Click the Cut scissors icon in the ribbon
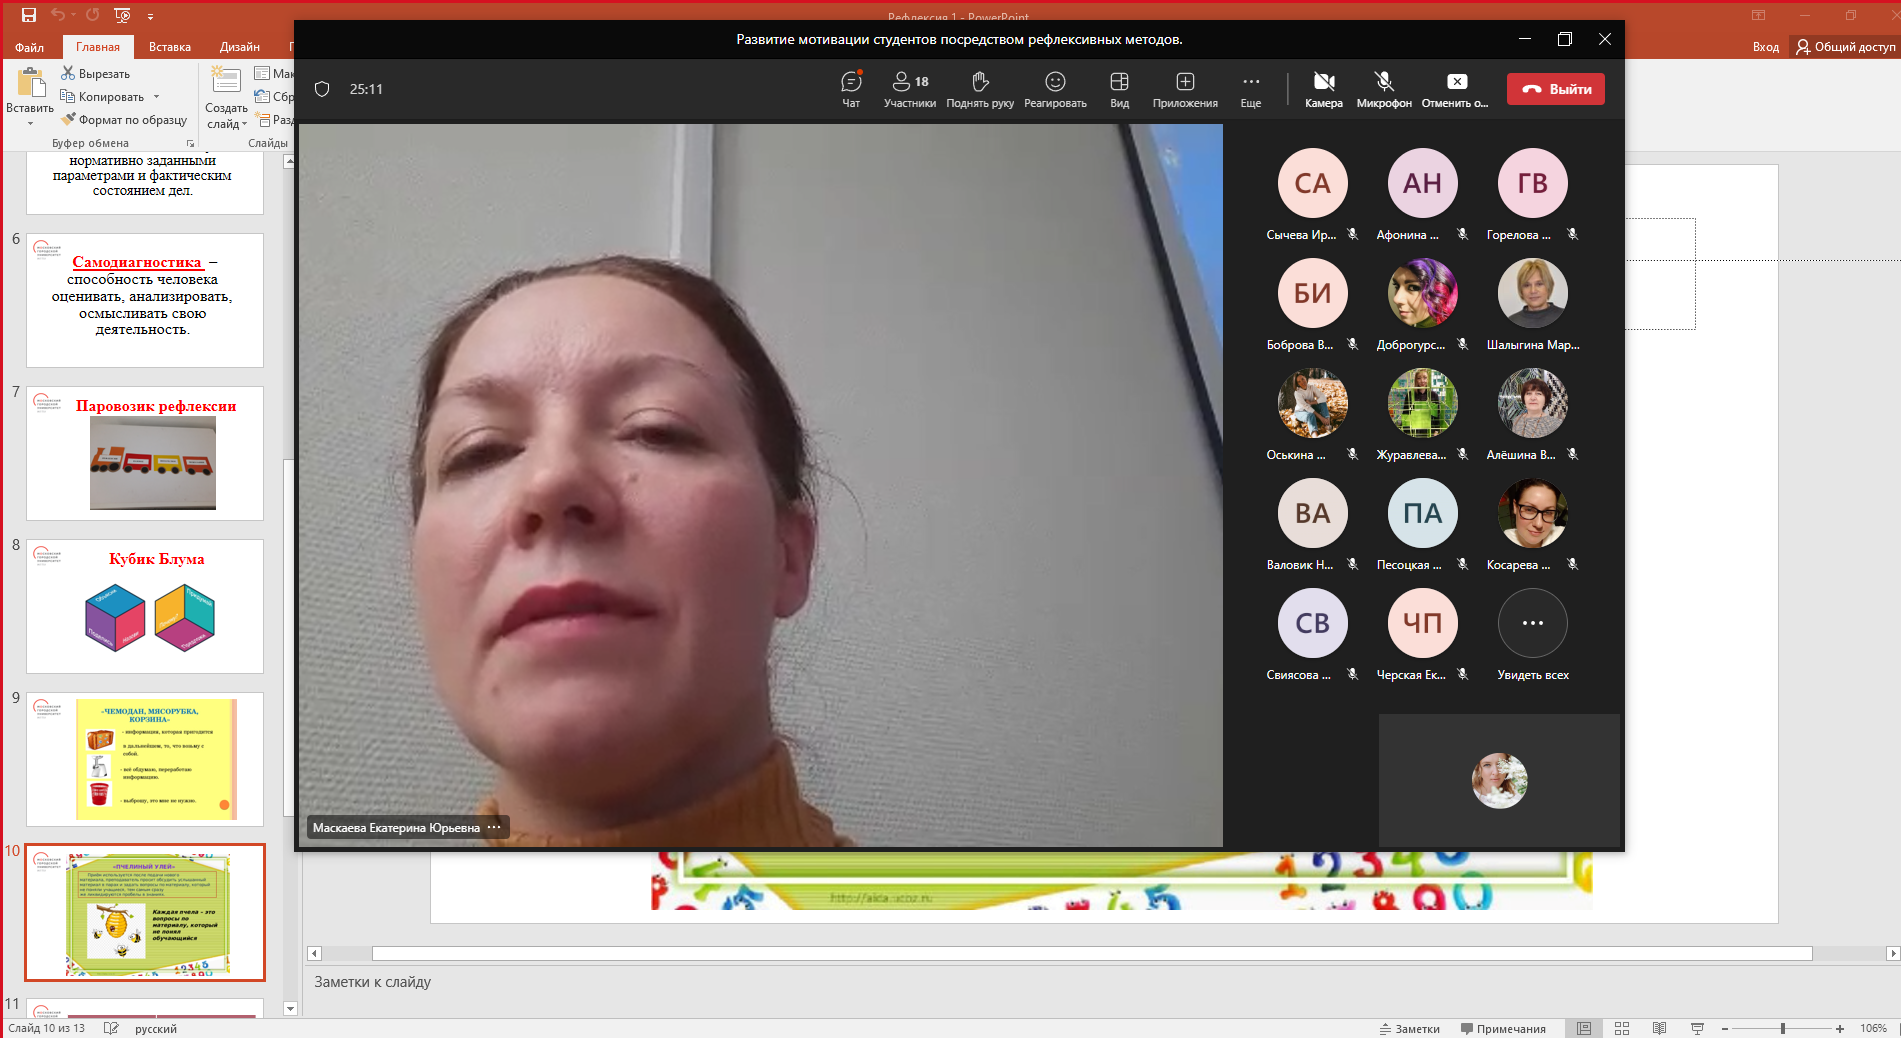Screen dimensions: 1901x1038 point(68,73)
